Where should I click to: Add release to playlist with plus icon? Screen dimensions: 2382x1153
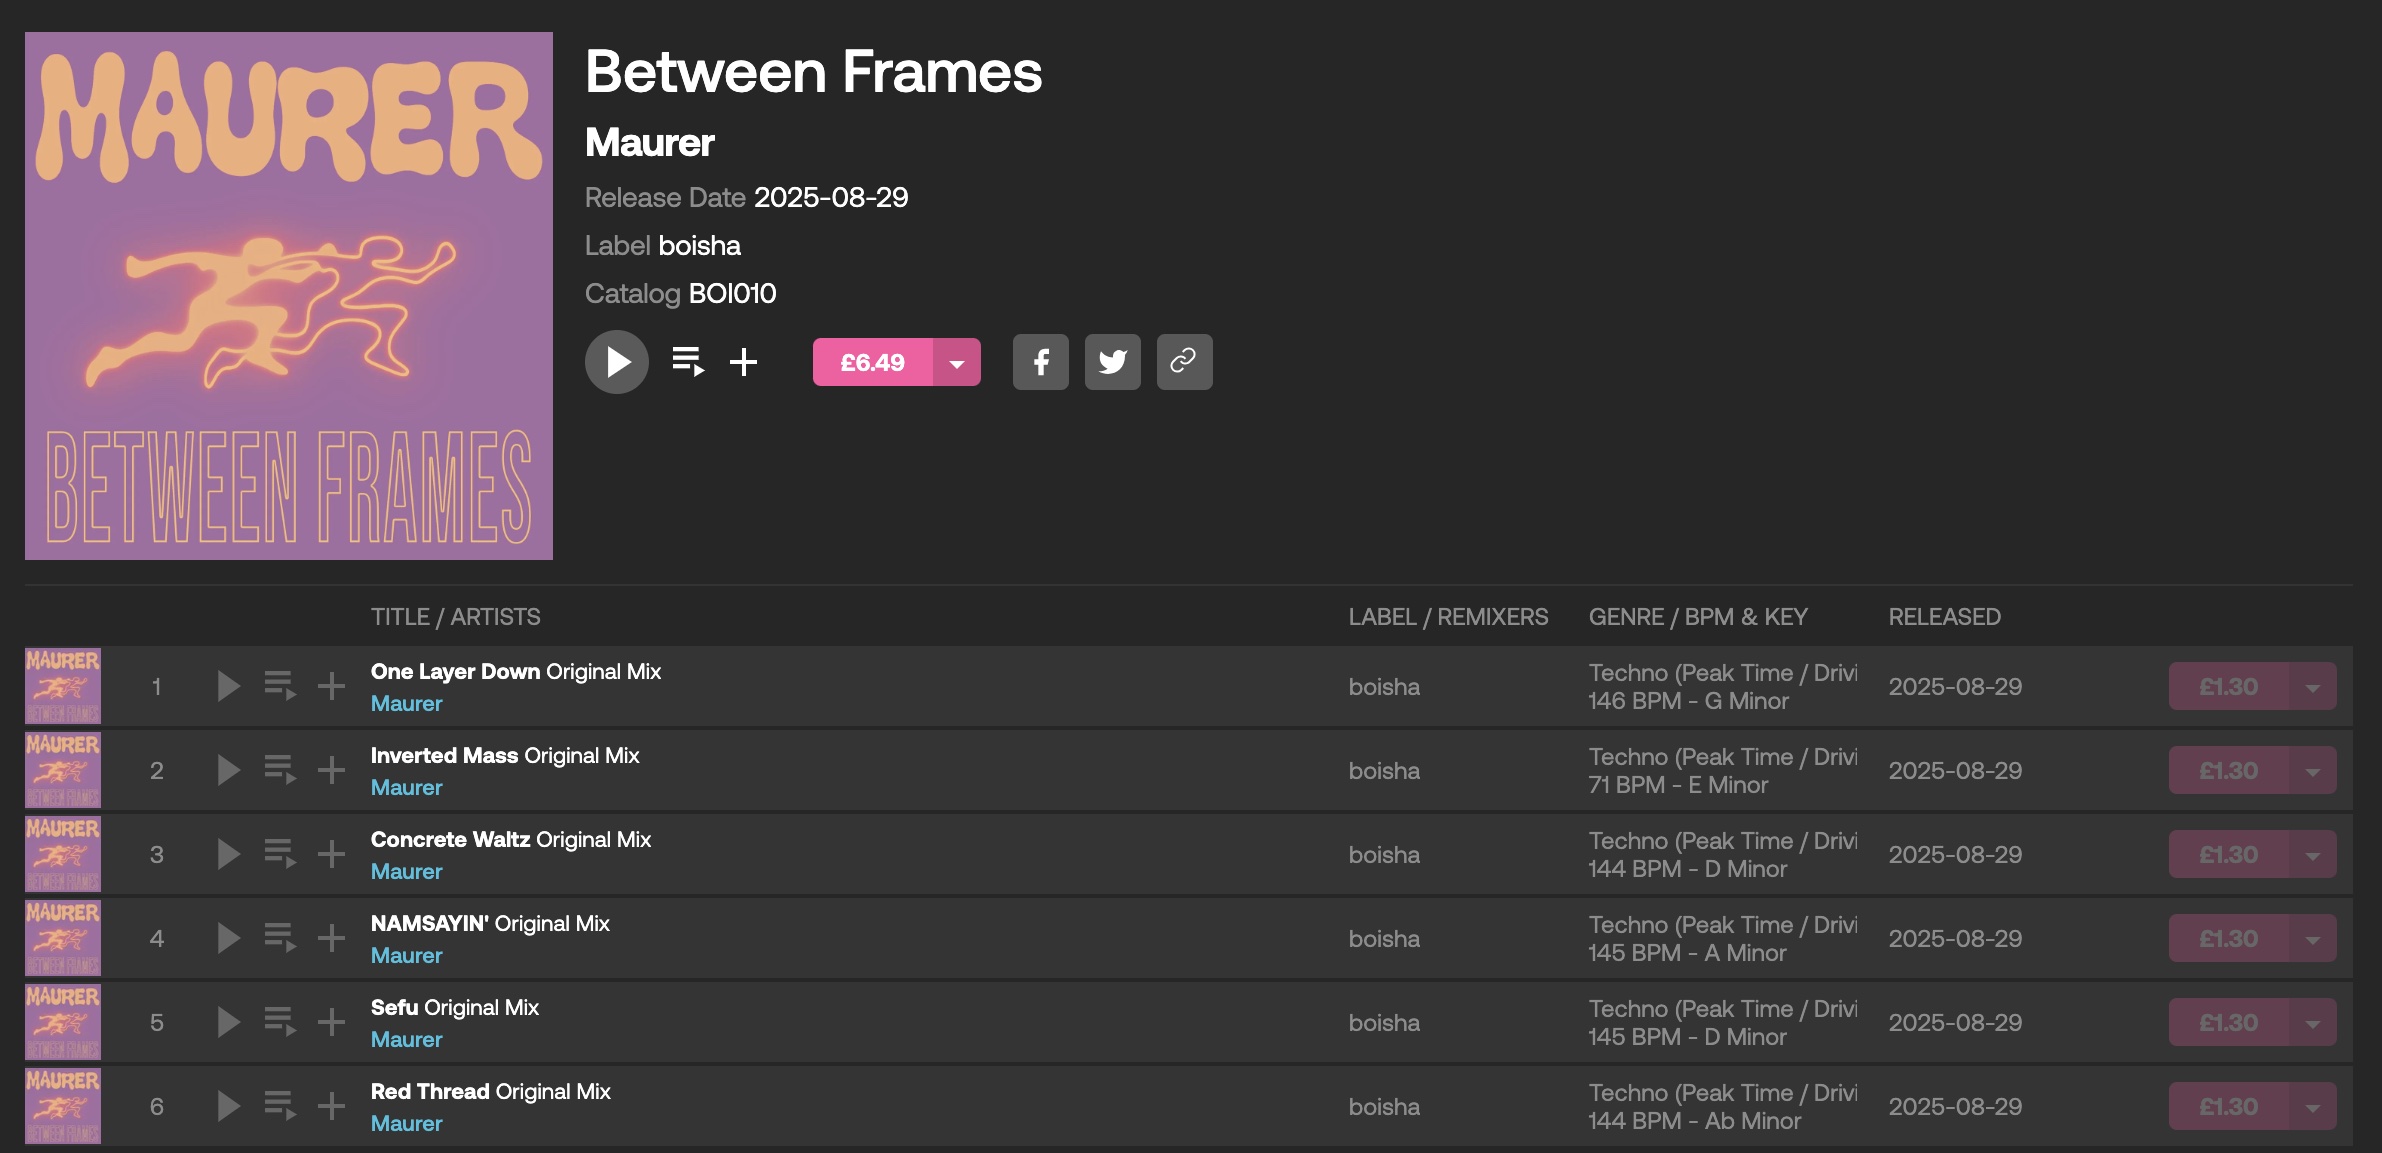point(743,362)
